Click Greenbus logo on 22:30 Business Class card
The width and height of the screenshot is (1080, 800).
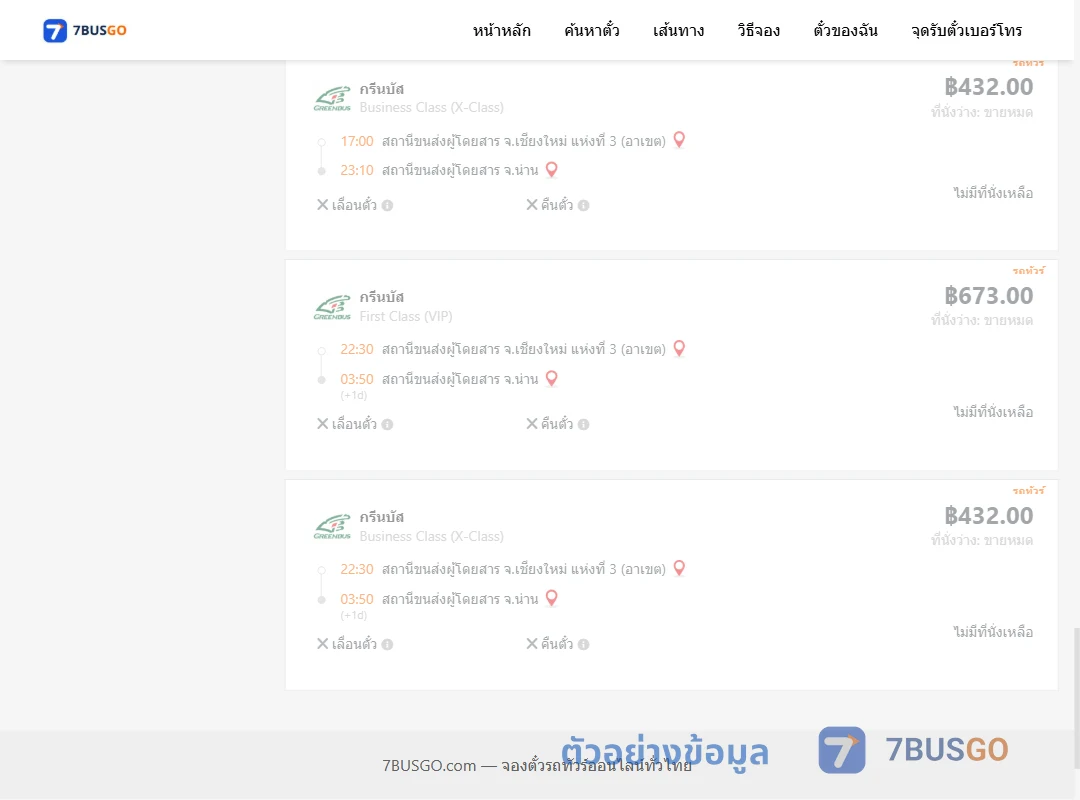pos(332,526)
